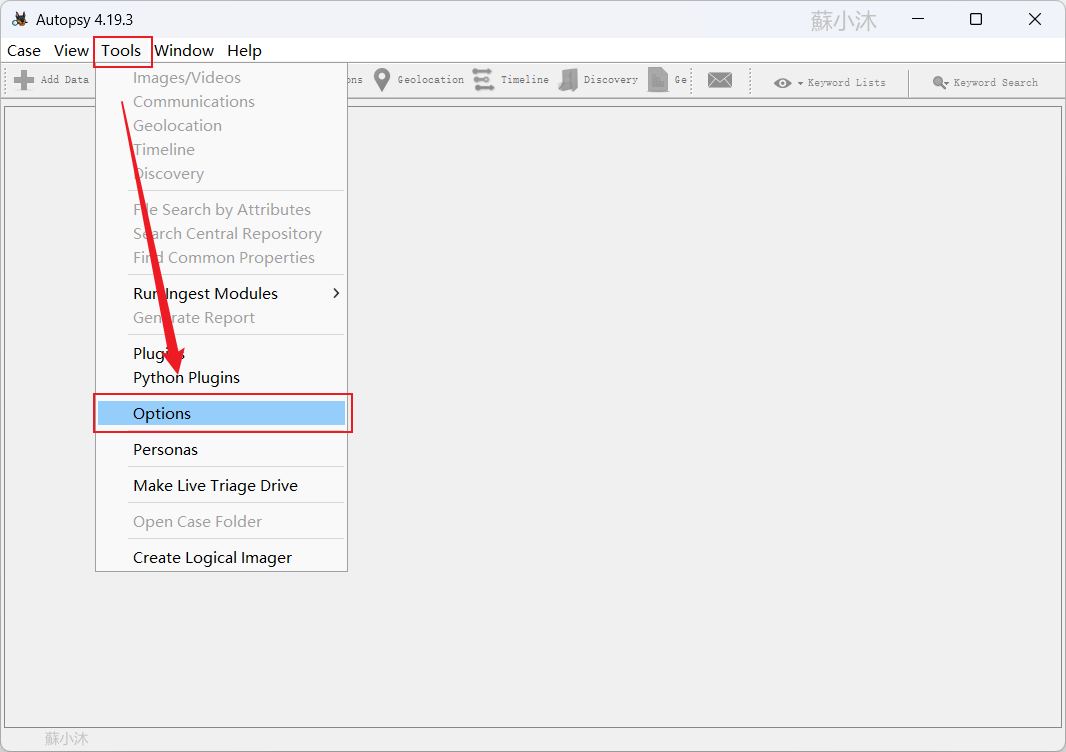Screen dimensions: 1066x752
Task: Open the Window menu
Action: (x=184, y=50)
